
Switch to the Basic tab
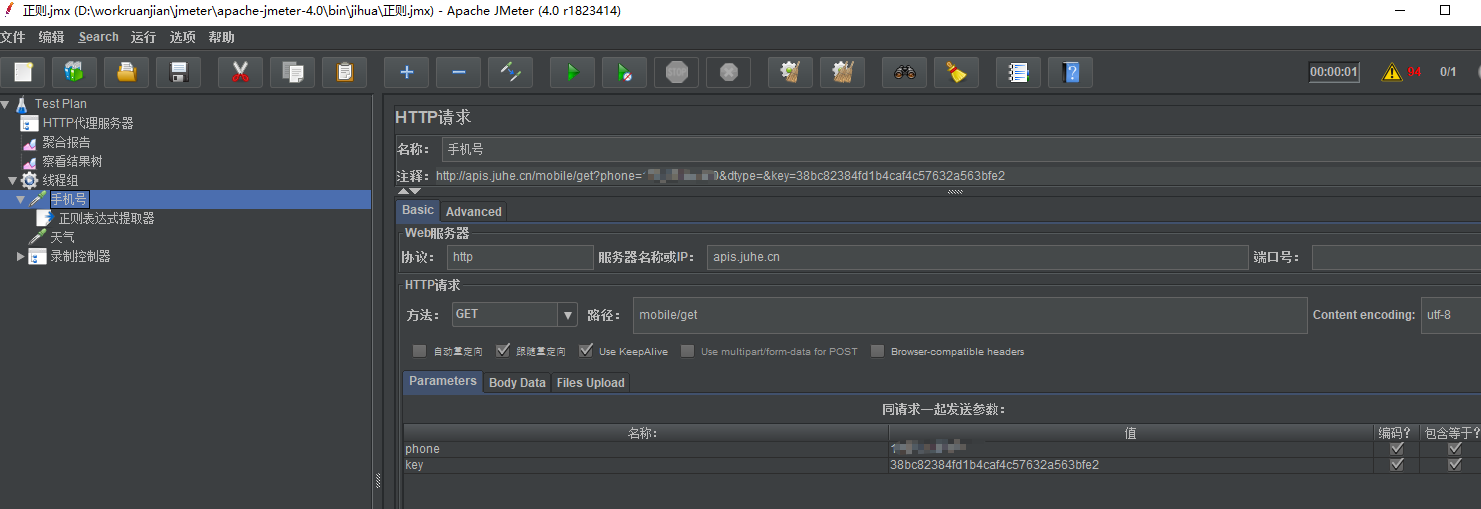418,210
